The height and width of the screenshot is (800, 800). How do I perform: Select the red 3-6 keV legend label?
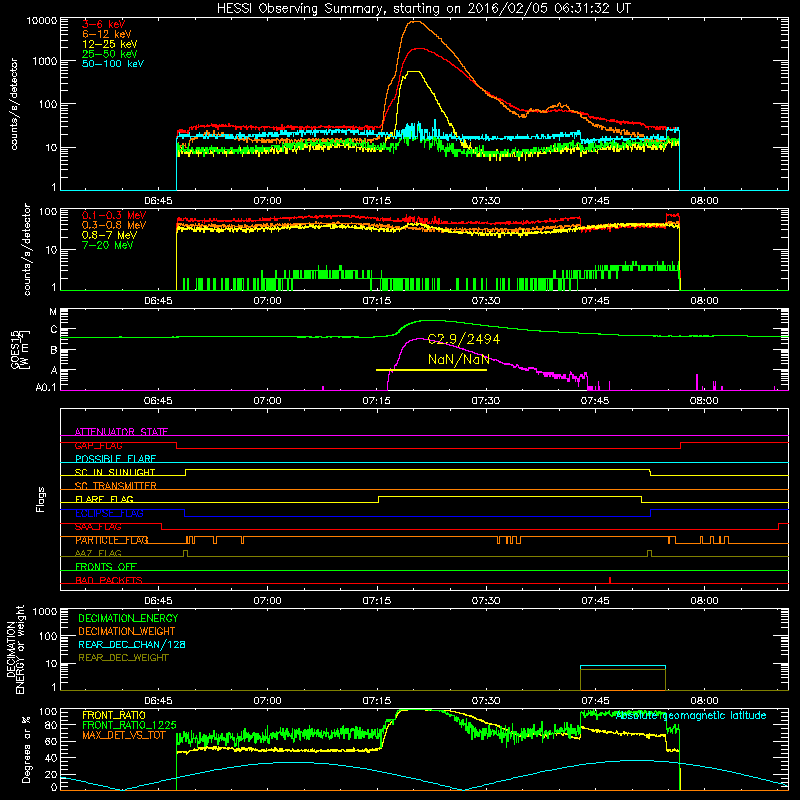pyautogui.click(x=104, y=24)
